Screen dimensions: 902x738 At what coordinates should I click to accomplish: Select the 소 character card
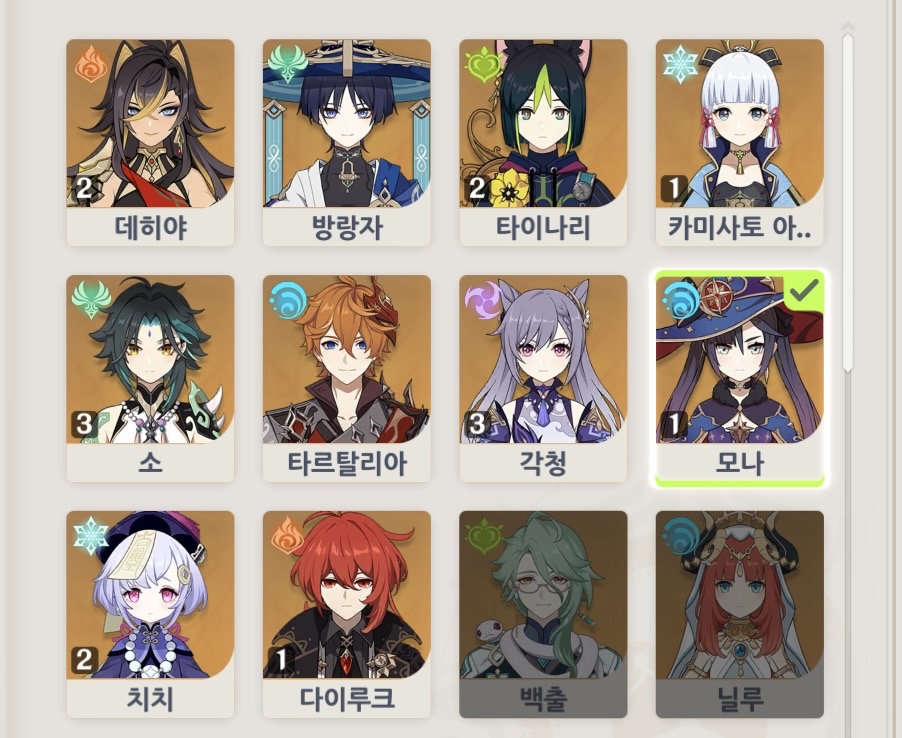tap(150, 378)
